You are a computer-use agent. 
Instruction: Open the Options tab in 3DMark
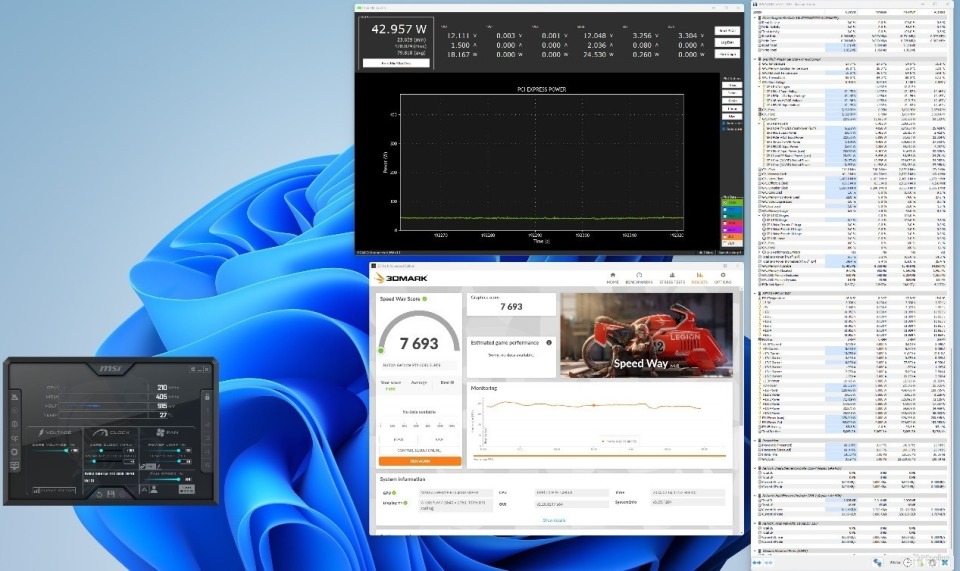tap(722, 278)
